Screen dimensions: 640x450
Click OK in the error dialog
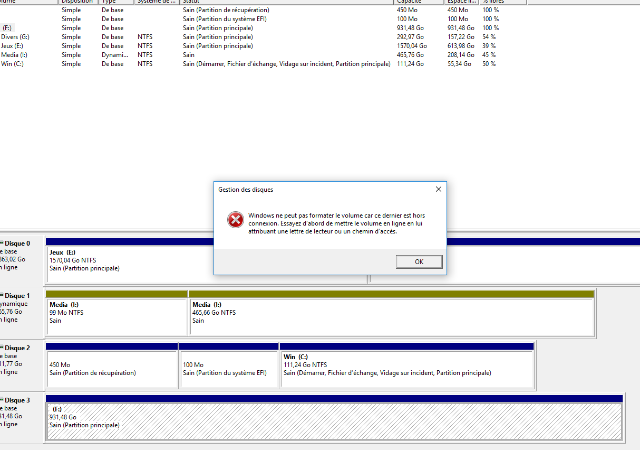pyautogui.click(x=419, y=261)
